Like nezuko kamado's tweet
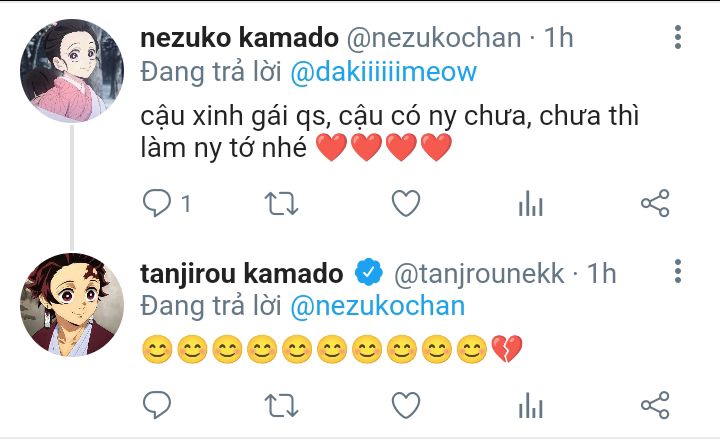The image size is (720, 442). pyautogui.click(x=404, y=205)
